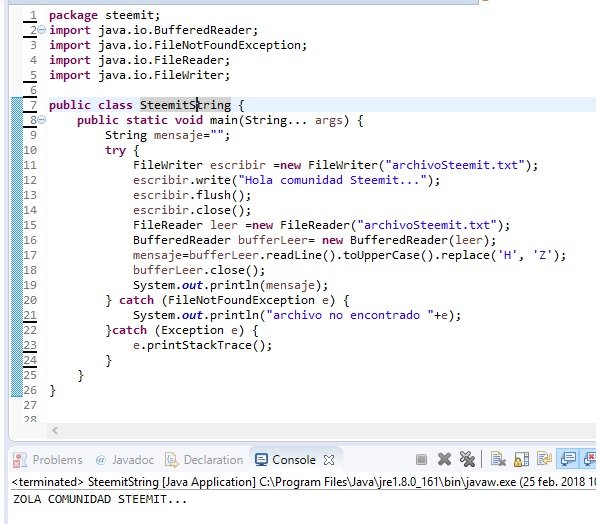Click FileReader leer declaration on line 15

click(x=321, y=225)
